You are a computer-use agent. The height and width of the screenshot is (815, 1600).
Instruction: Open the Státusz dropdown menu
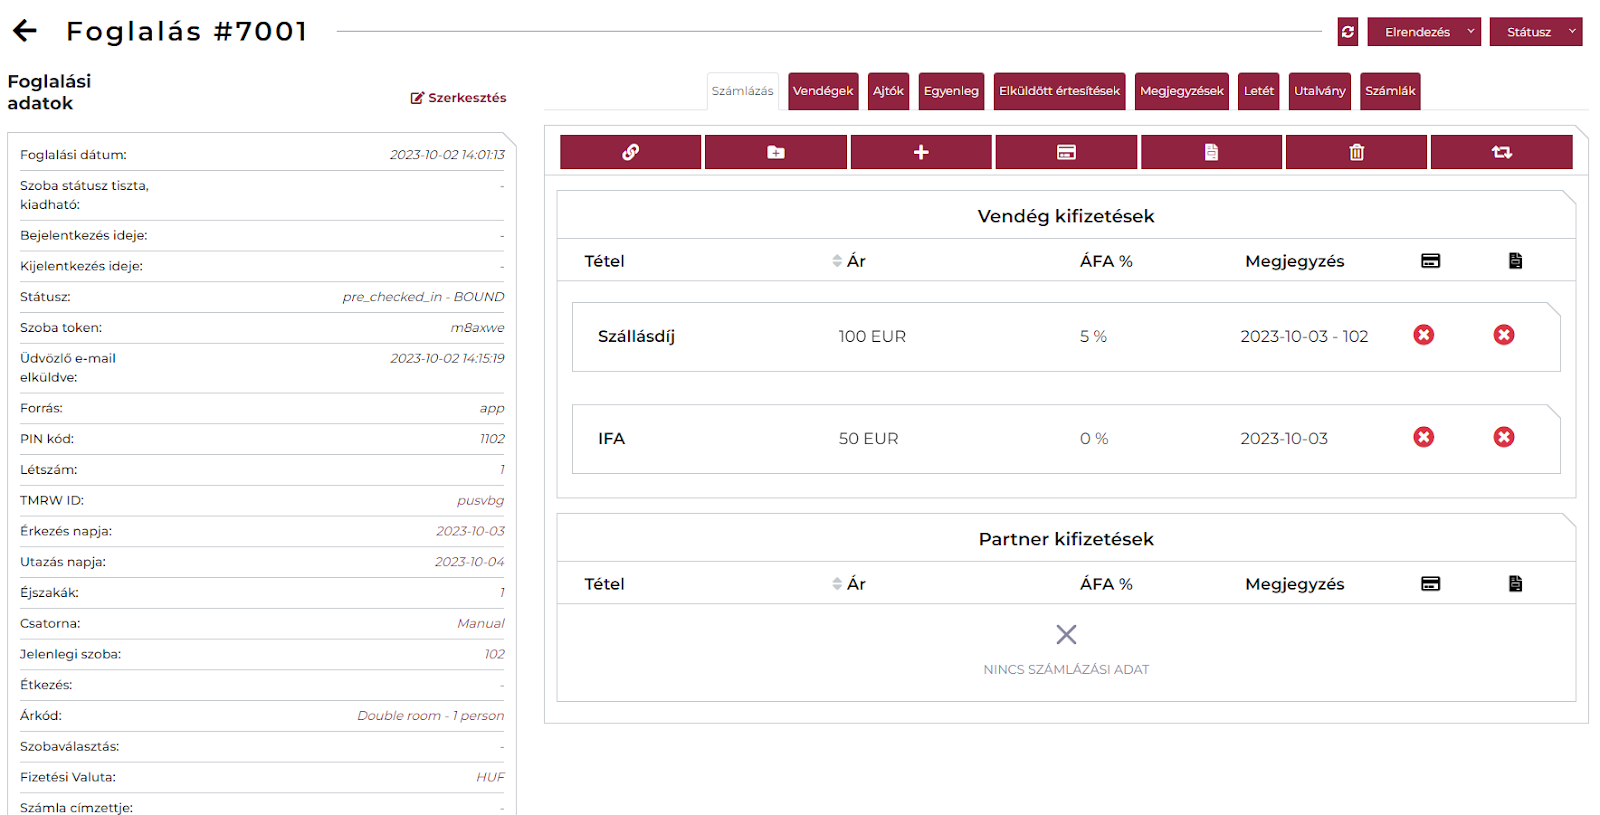1535,32
